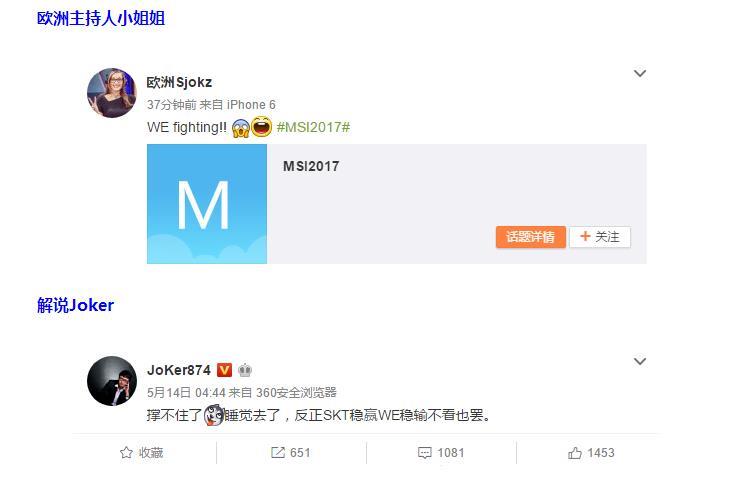Click the #MSI2017# hashtag link
Image resolution: width=732 pixels, height=487 pixels.
(x=313, y=127)
